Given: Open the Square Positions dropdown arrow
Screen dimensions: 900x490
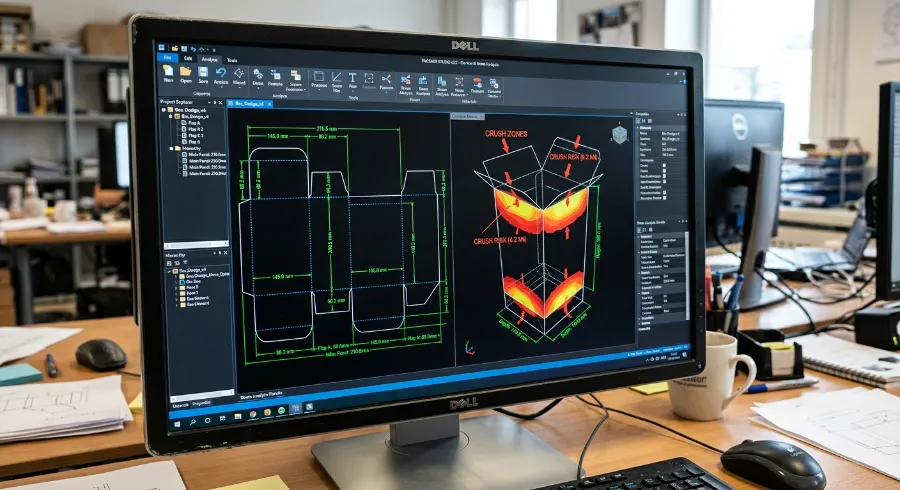Looking at the screenshot, I should (305, 90).
